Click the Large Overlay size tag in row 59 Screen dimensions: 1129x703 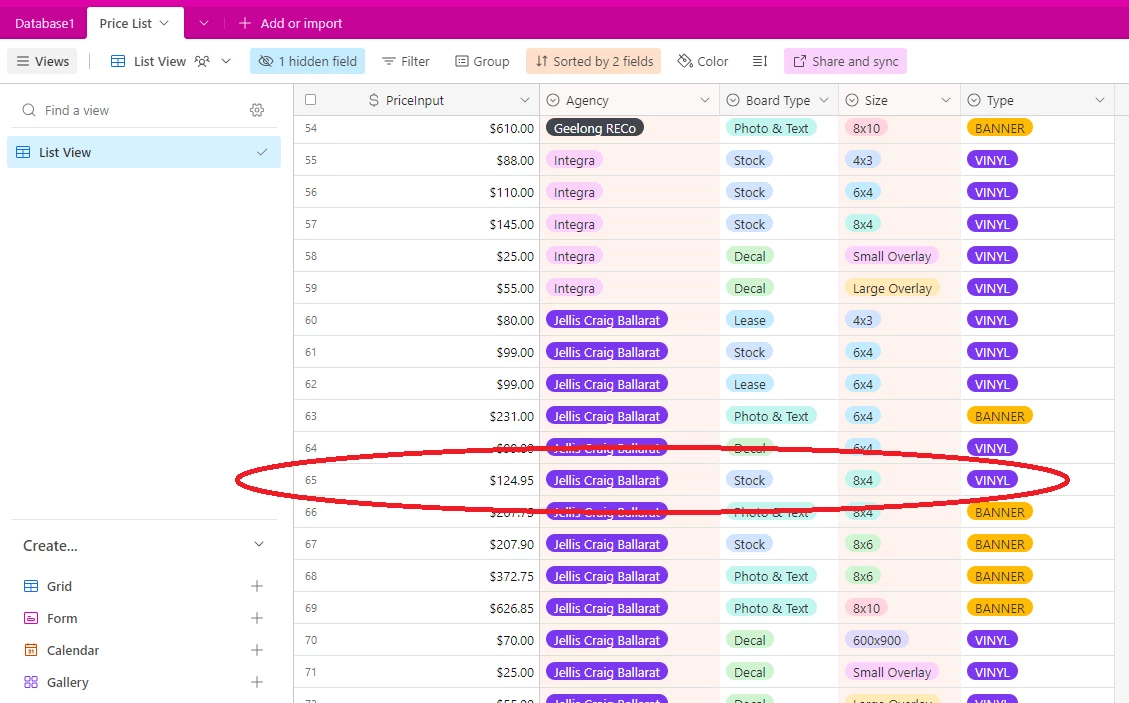pos(892,288)
